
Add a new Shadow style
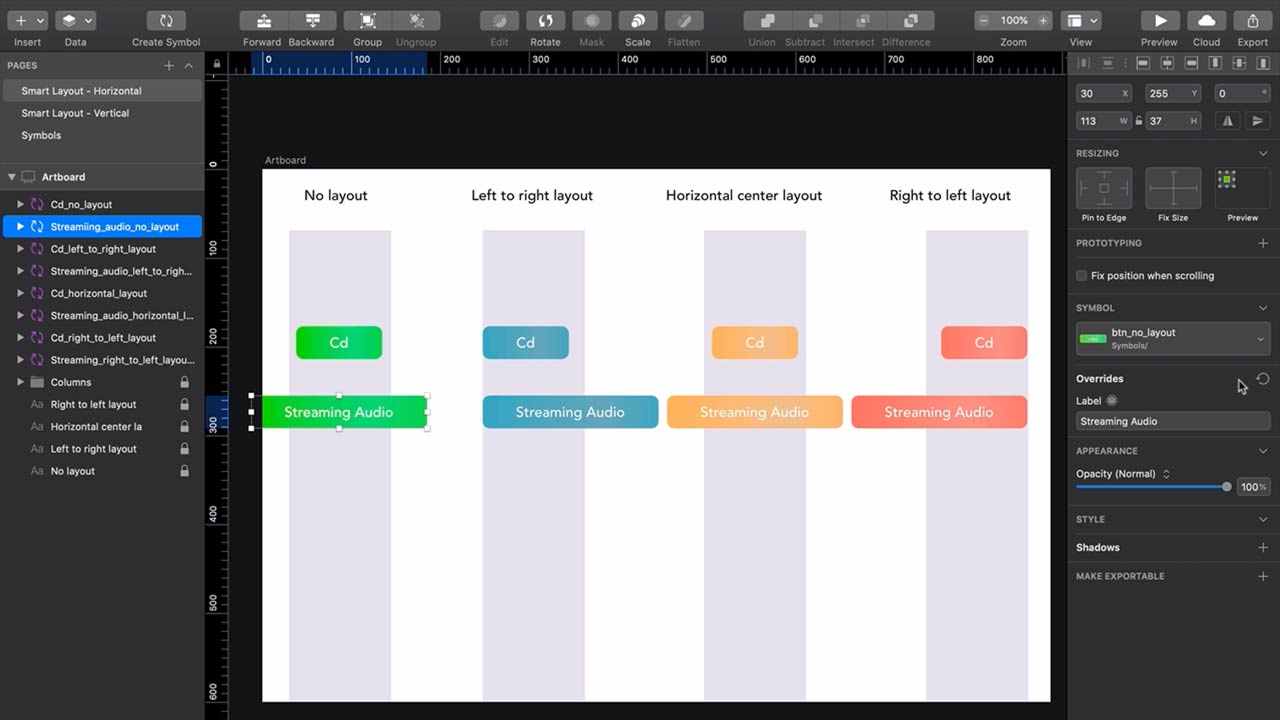pos(1262,547)
